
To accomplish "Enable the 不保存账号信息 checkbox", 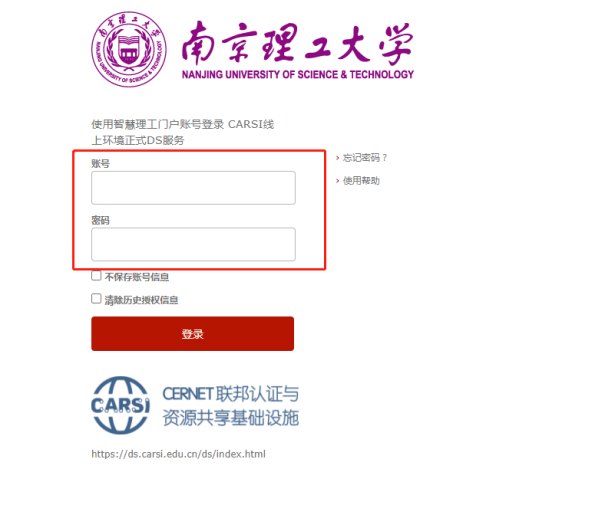I will pyautogui.click(x=96, y=276).
